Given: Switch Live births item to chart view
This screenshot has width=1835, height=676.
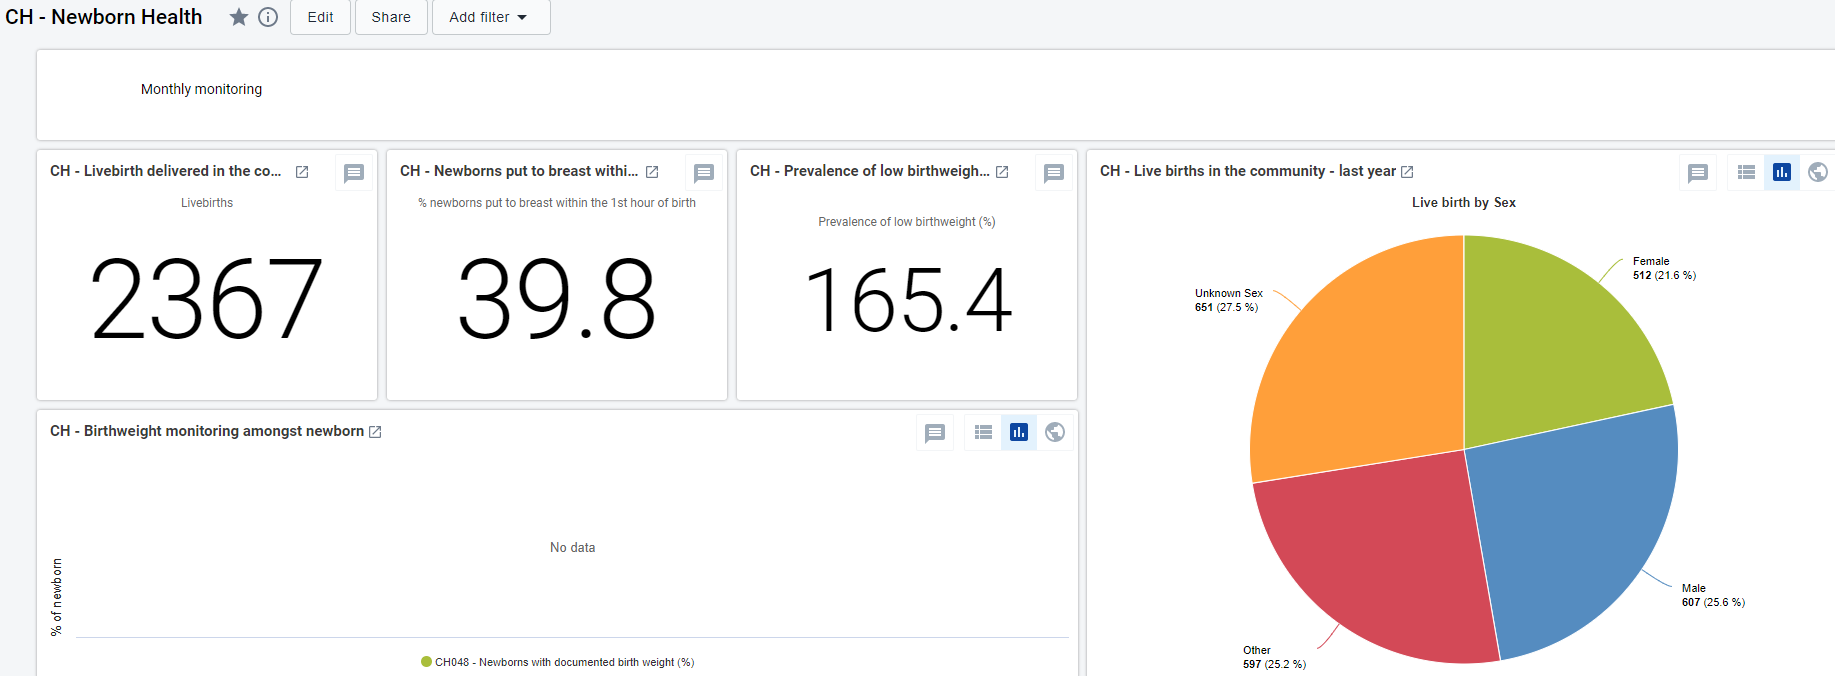Looking at the screenshot, I should tap(1782, 172).
